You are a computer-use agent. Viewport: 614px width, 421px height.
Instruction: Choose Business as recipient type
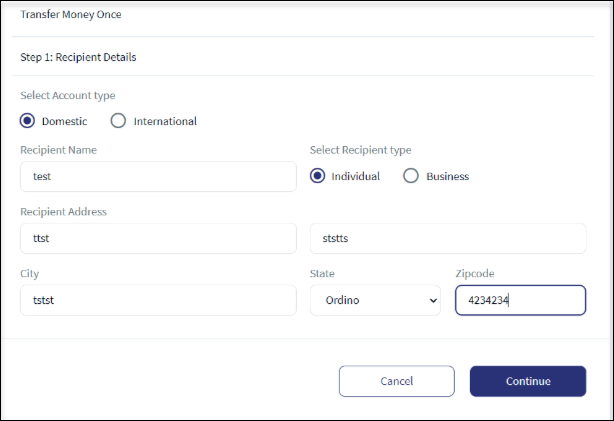(411, 176)
